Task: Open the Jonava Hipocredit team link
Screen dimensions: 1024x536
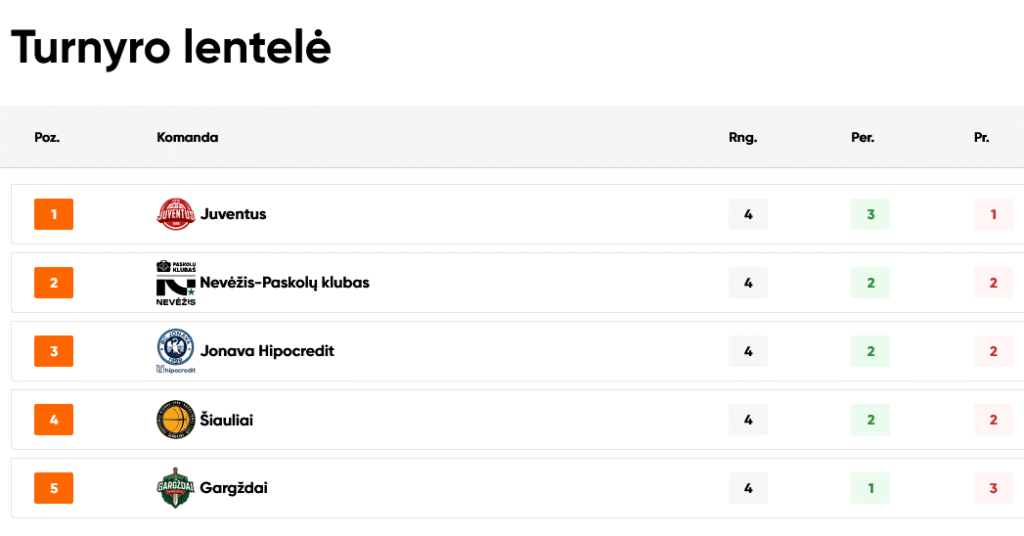Action: (x=267, y=352)
